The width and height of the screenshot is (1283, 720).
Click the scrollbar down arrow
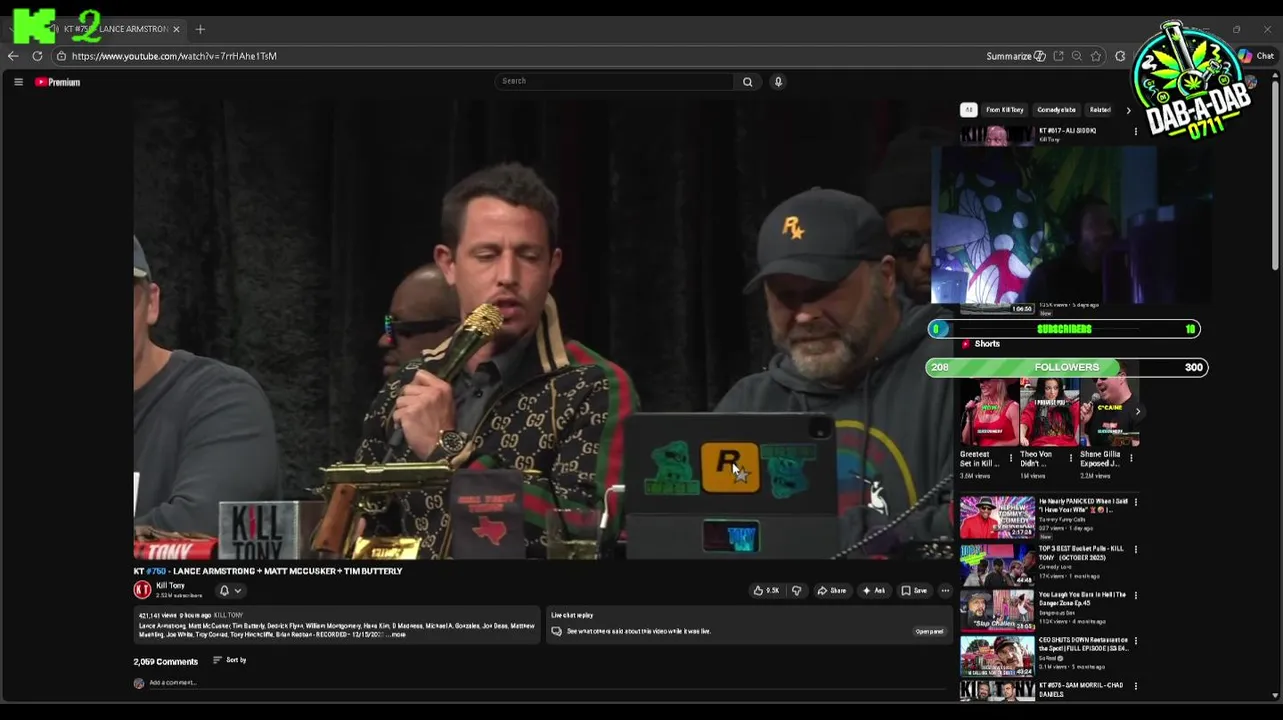click(1274, 695)
